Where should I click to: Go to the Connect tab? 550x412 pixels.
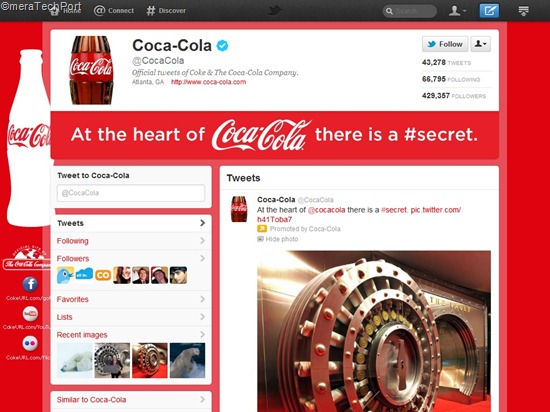114,11
